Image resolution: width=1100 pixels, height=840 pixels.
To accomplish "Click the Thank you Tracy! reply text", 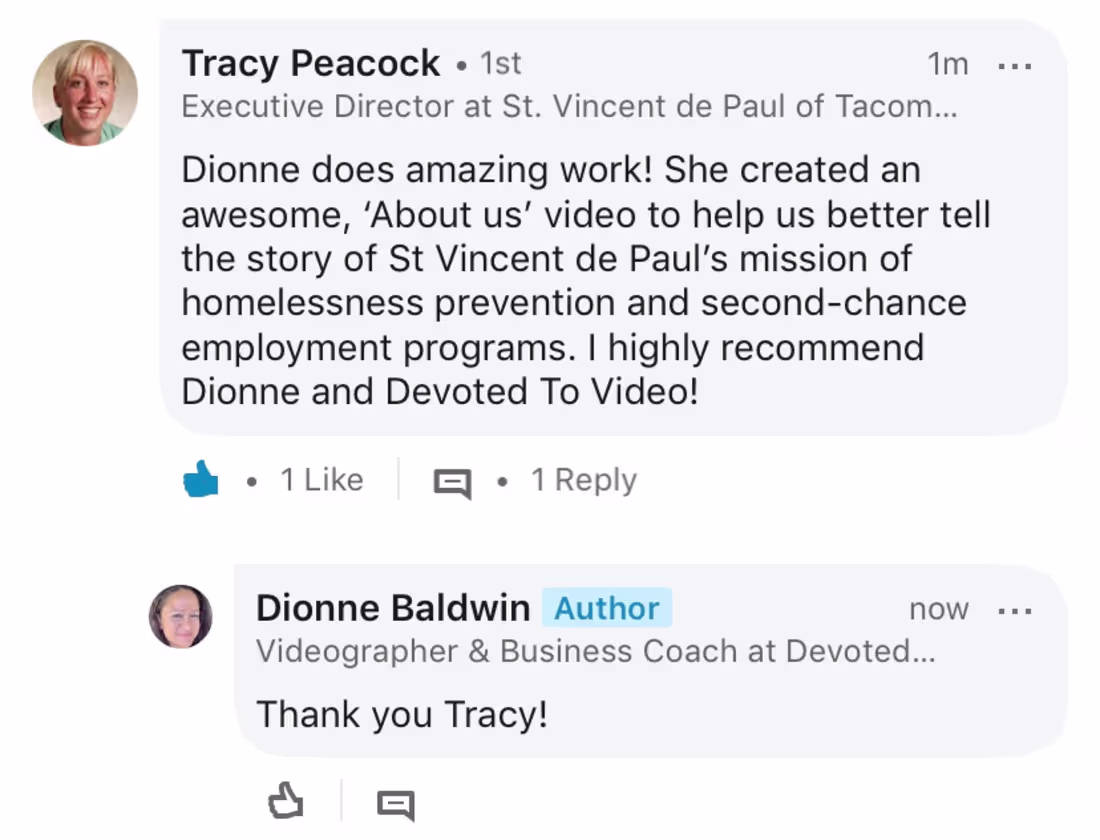I will [402, 715].
